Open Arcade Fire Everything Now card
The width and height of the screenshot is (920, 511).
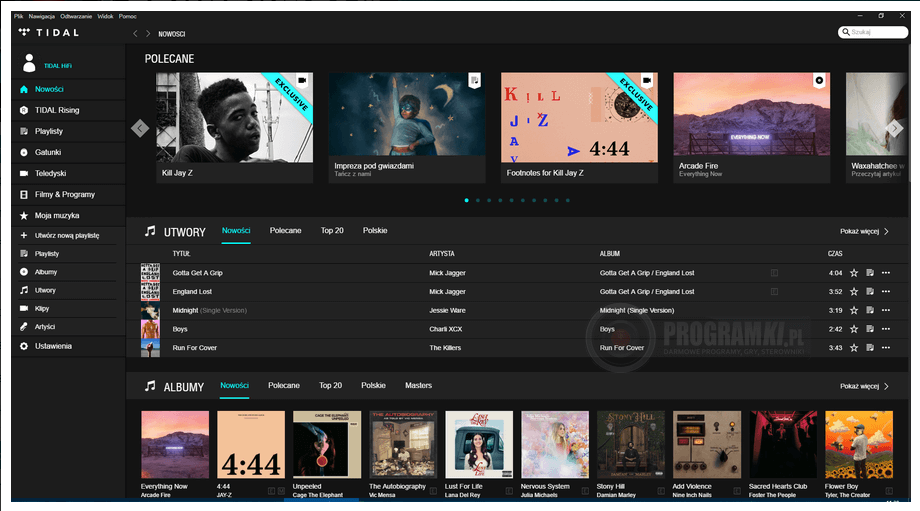[752, 127]
